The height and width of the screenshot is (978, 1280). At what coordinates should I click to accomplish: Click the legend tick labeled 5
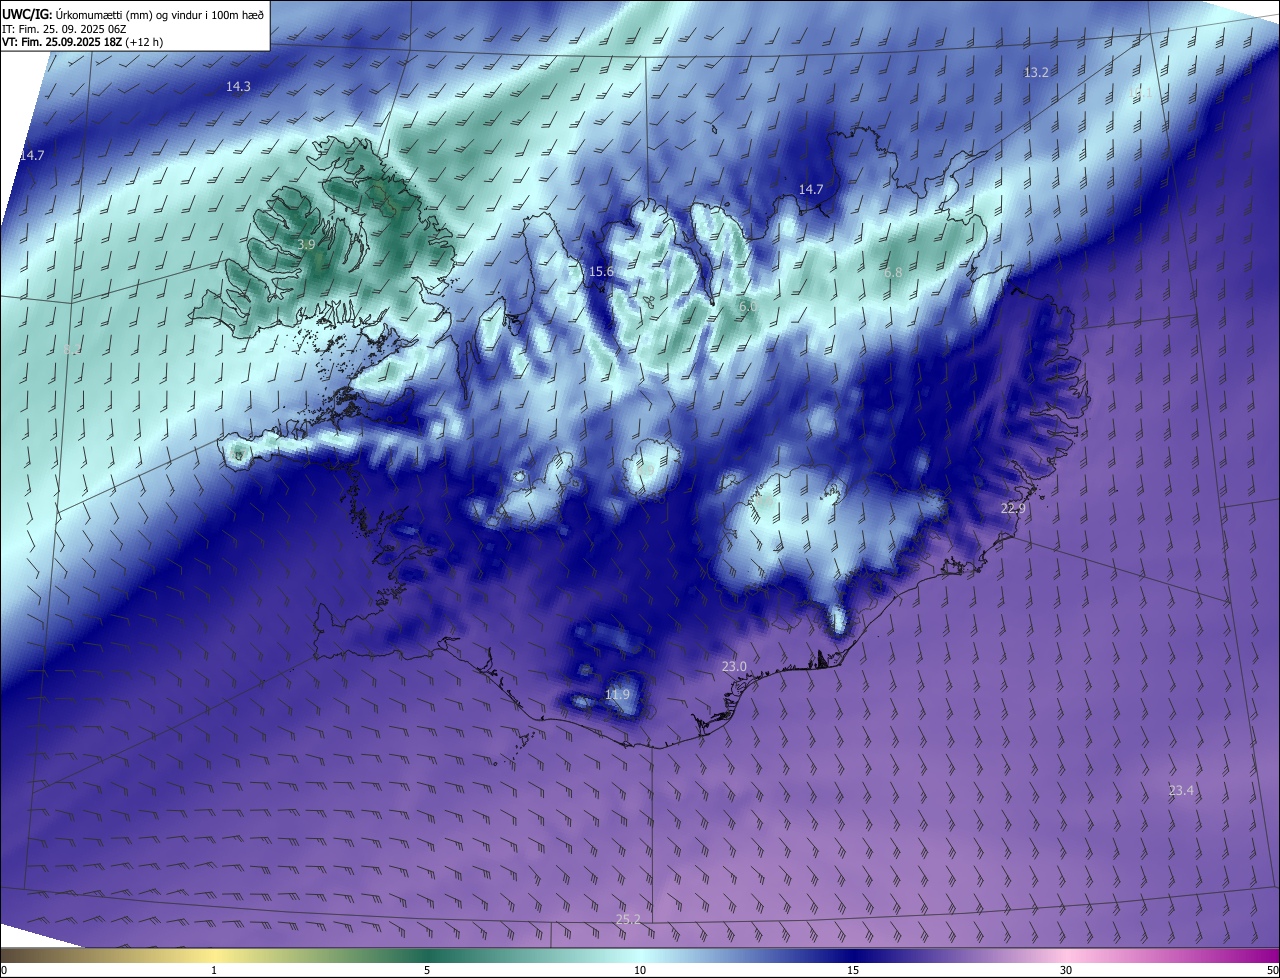click(x=427, y=970)
